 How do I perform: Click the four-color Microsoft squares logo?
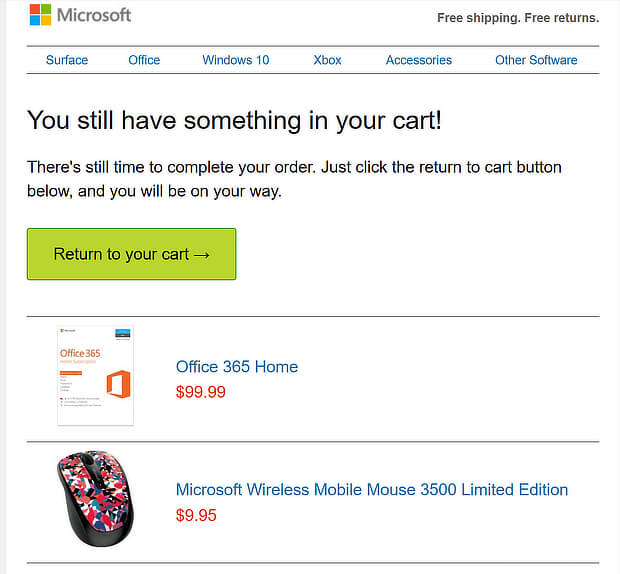pyautogui.click(x=41, y=15)
